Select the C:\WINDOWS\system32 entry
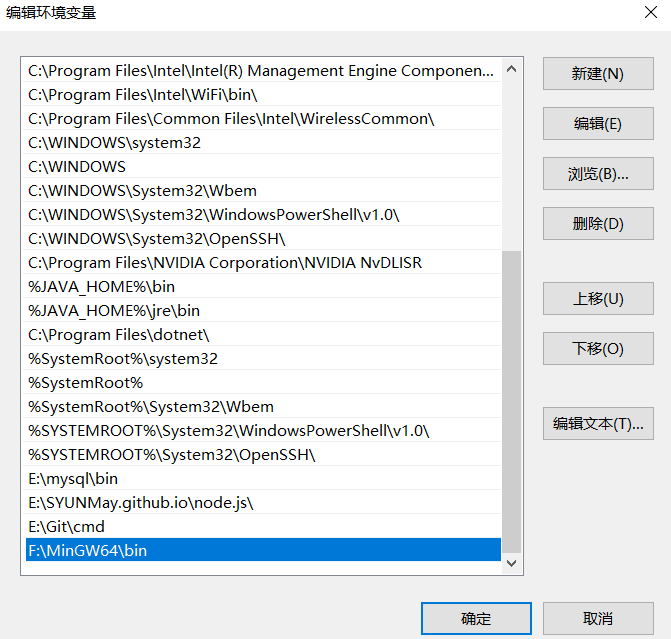Image resolution: width=671 pixels, height=639 pixels. (263, 143)
